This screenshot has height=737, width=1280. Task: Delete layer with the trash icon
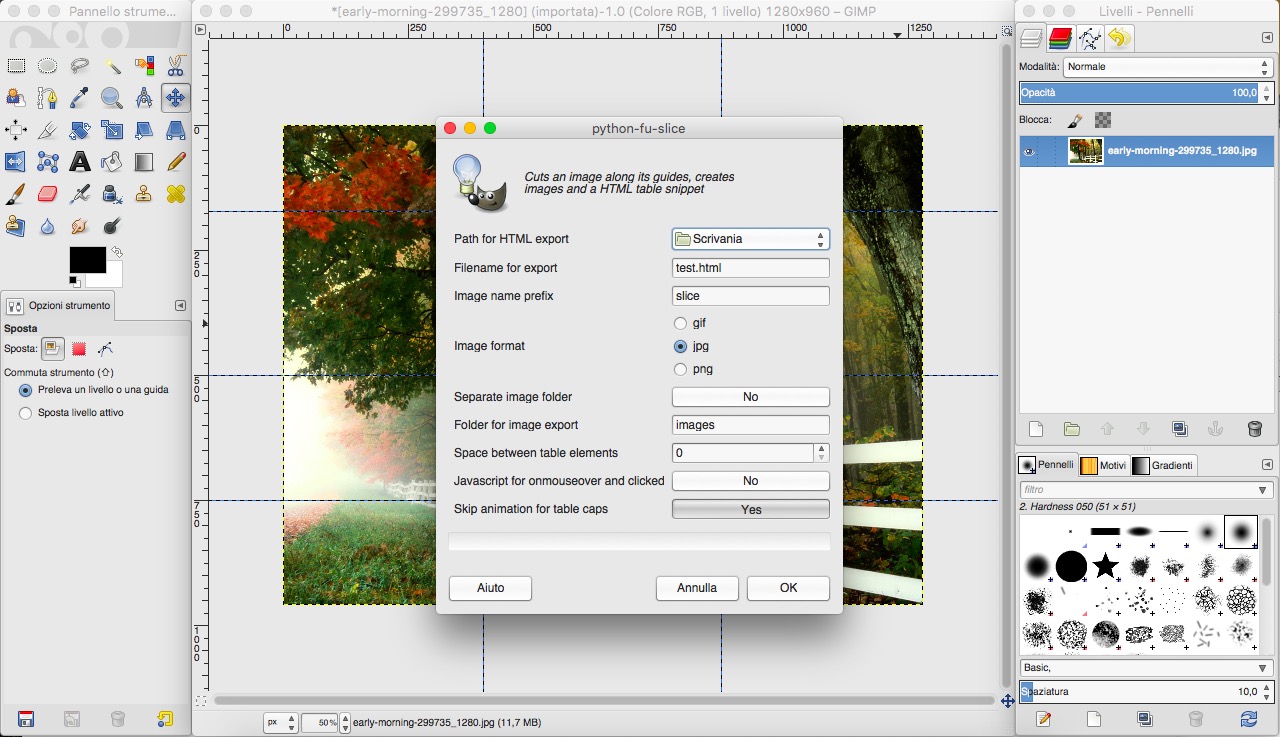pos(1254,429)
